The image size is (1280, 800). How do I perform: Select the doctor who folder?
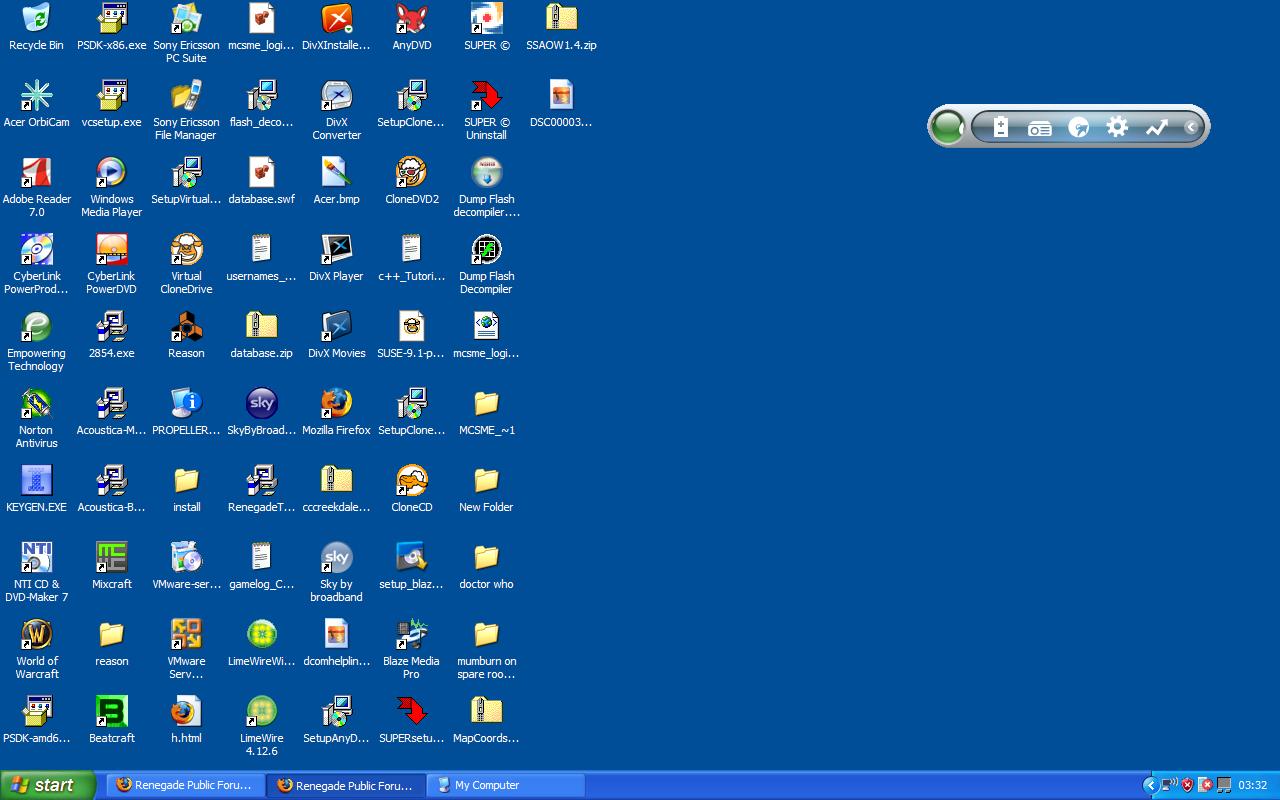[x=486, y=558]
